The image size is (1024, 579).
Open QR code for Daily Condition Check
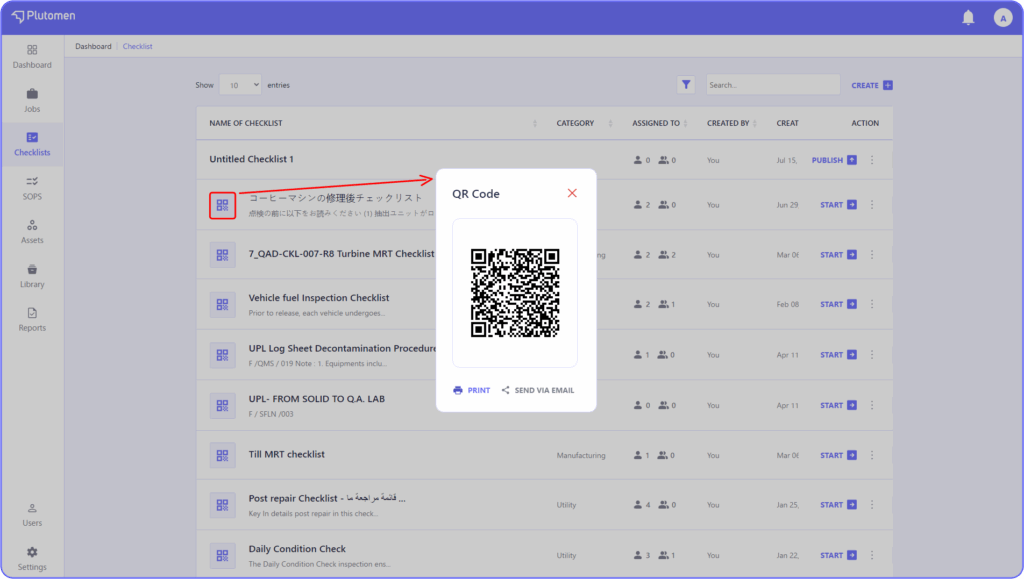click(x=223, y=556)
